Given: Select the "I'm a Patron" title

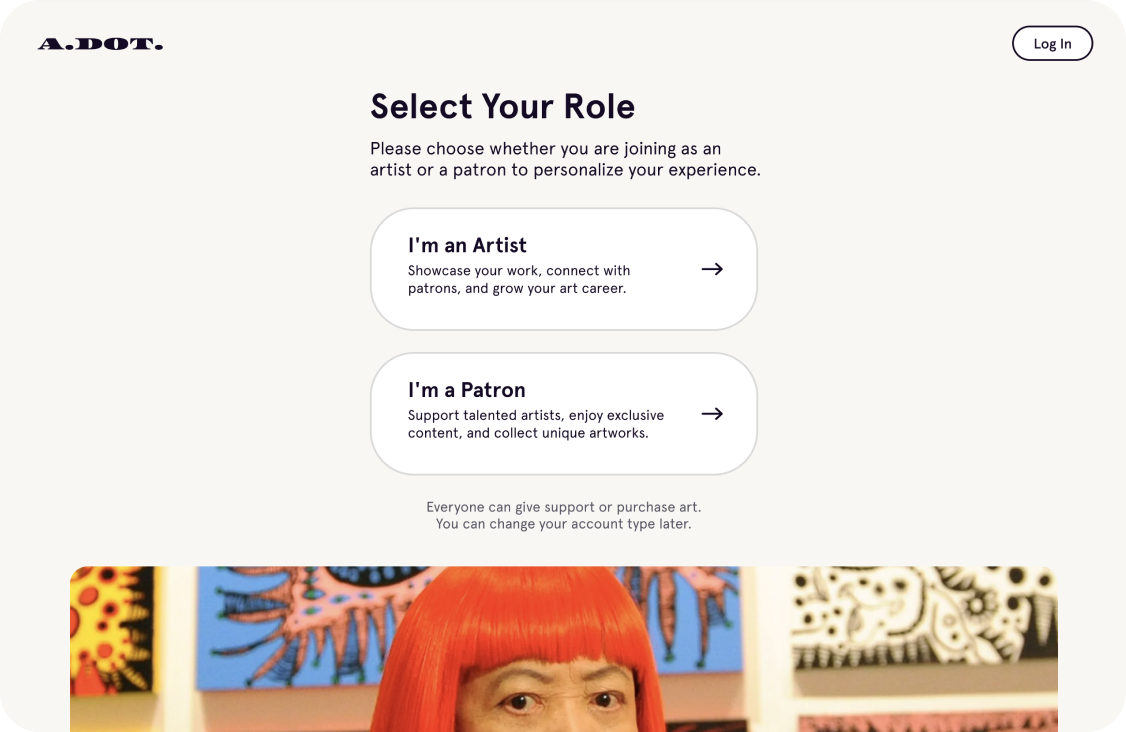Looking at the screenshot, I should coord(466,390).
